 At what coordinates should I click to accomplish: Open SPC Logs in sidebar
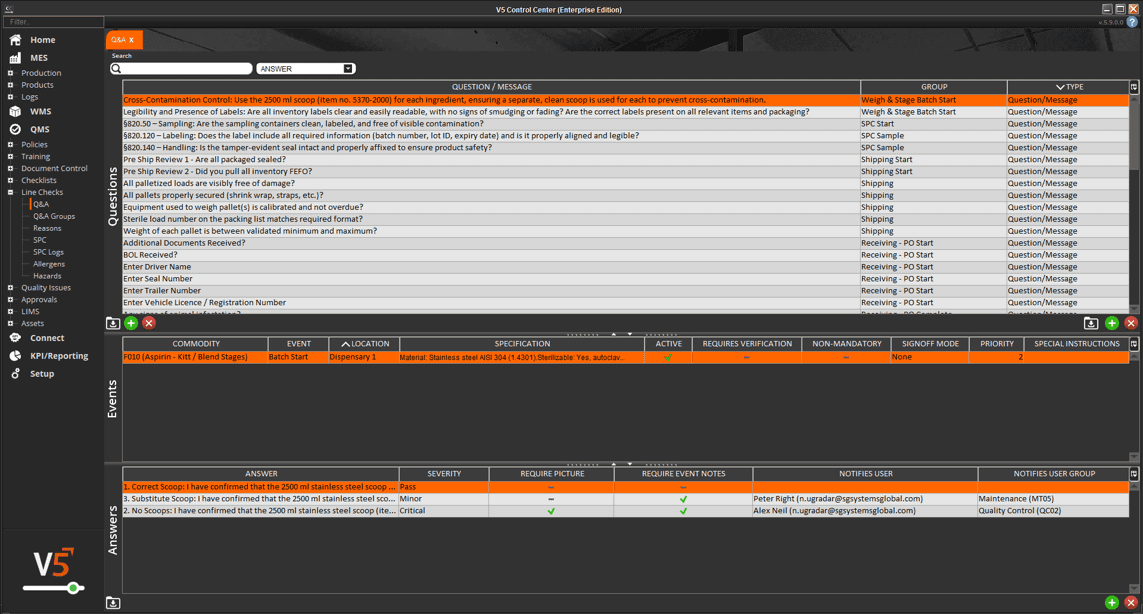click(48, 252)
